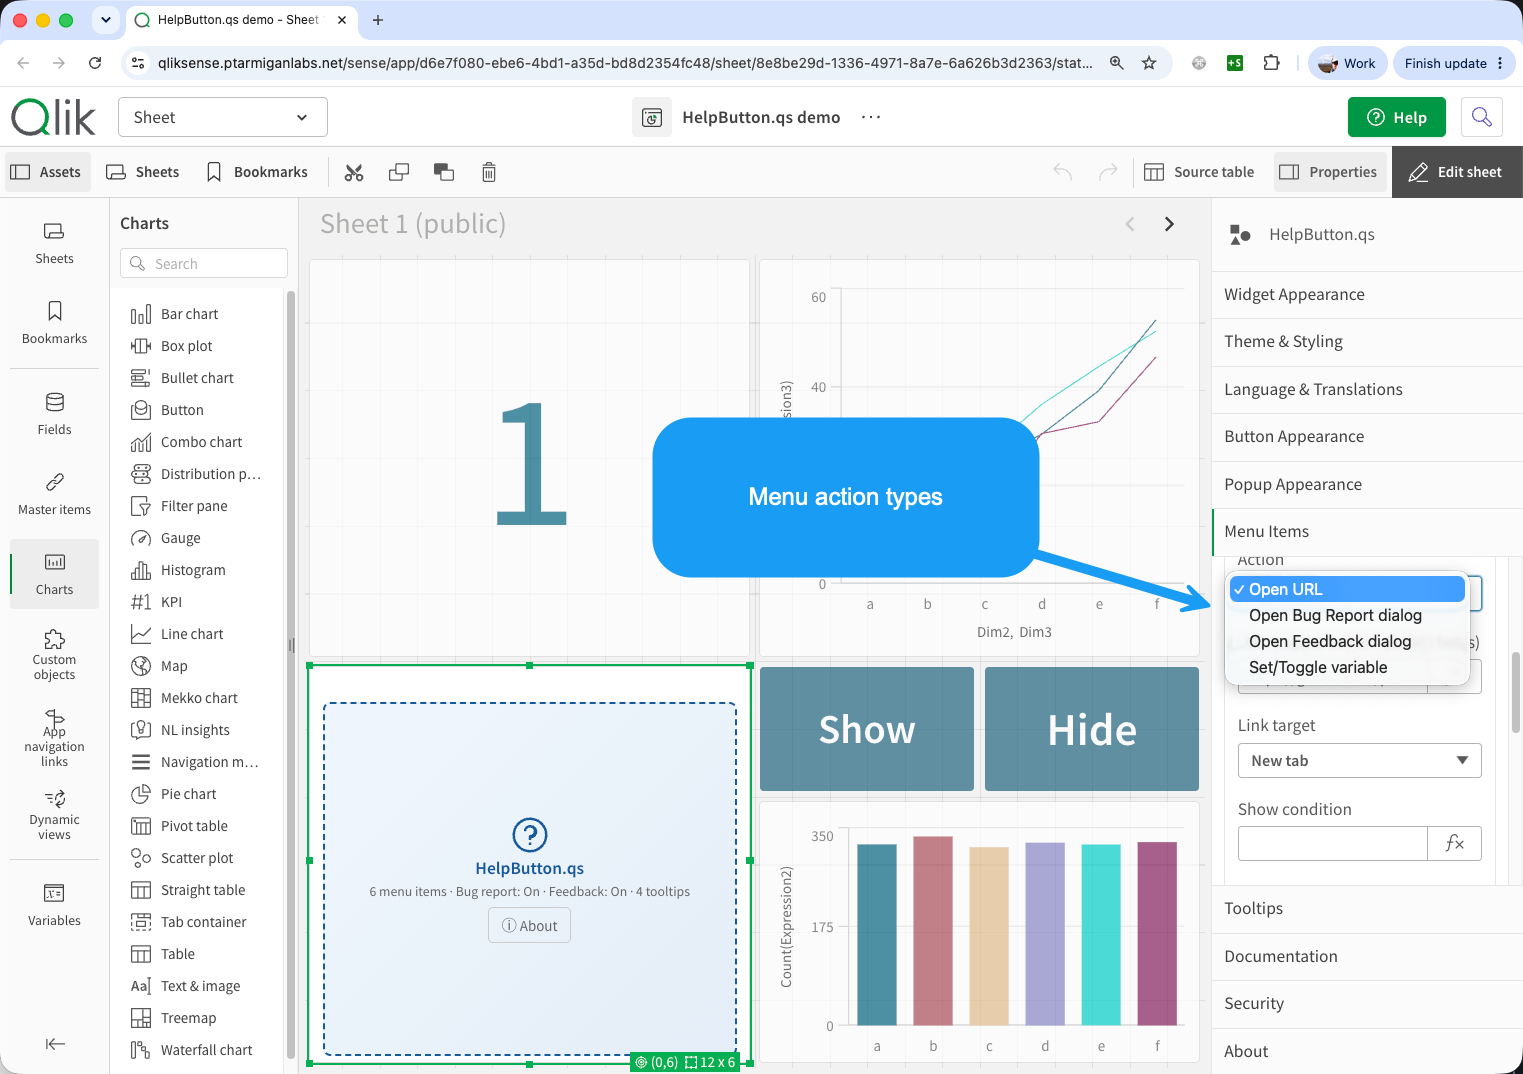Click the copy toolbar icon

tap(399, 172)
